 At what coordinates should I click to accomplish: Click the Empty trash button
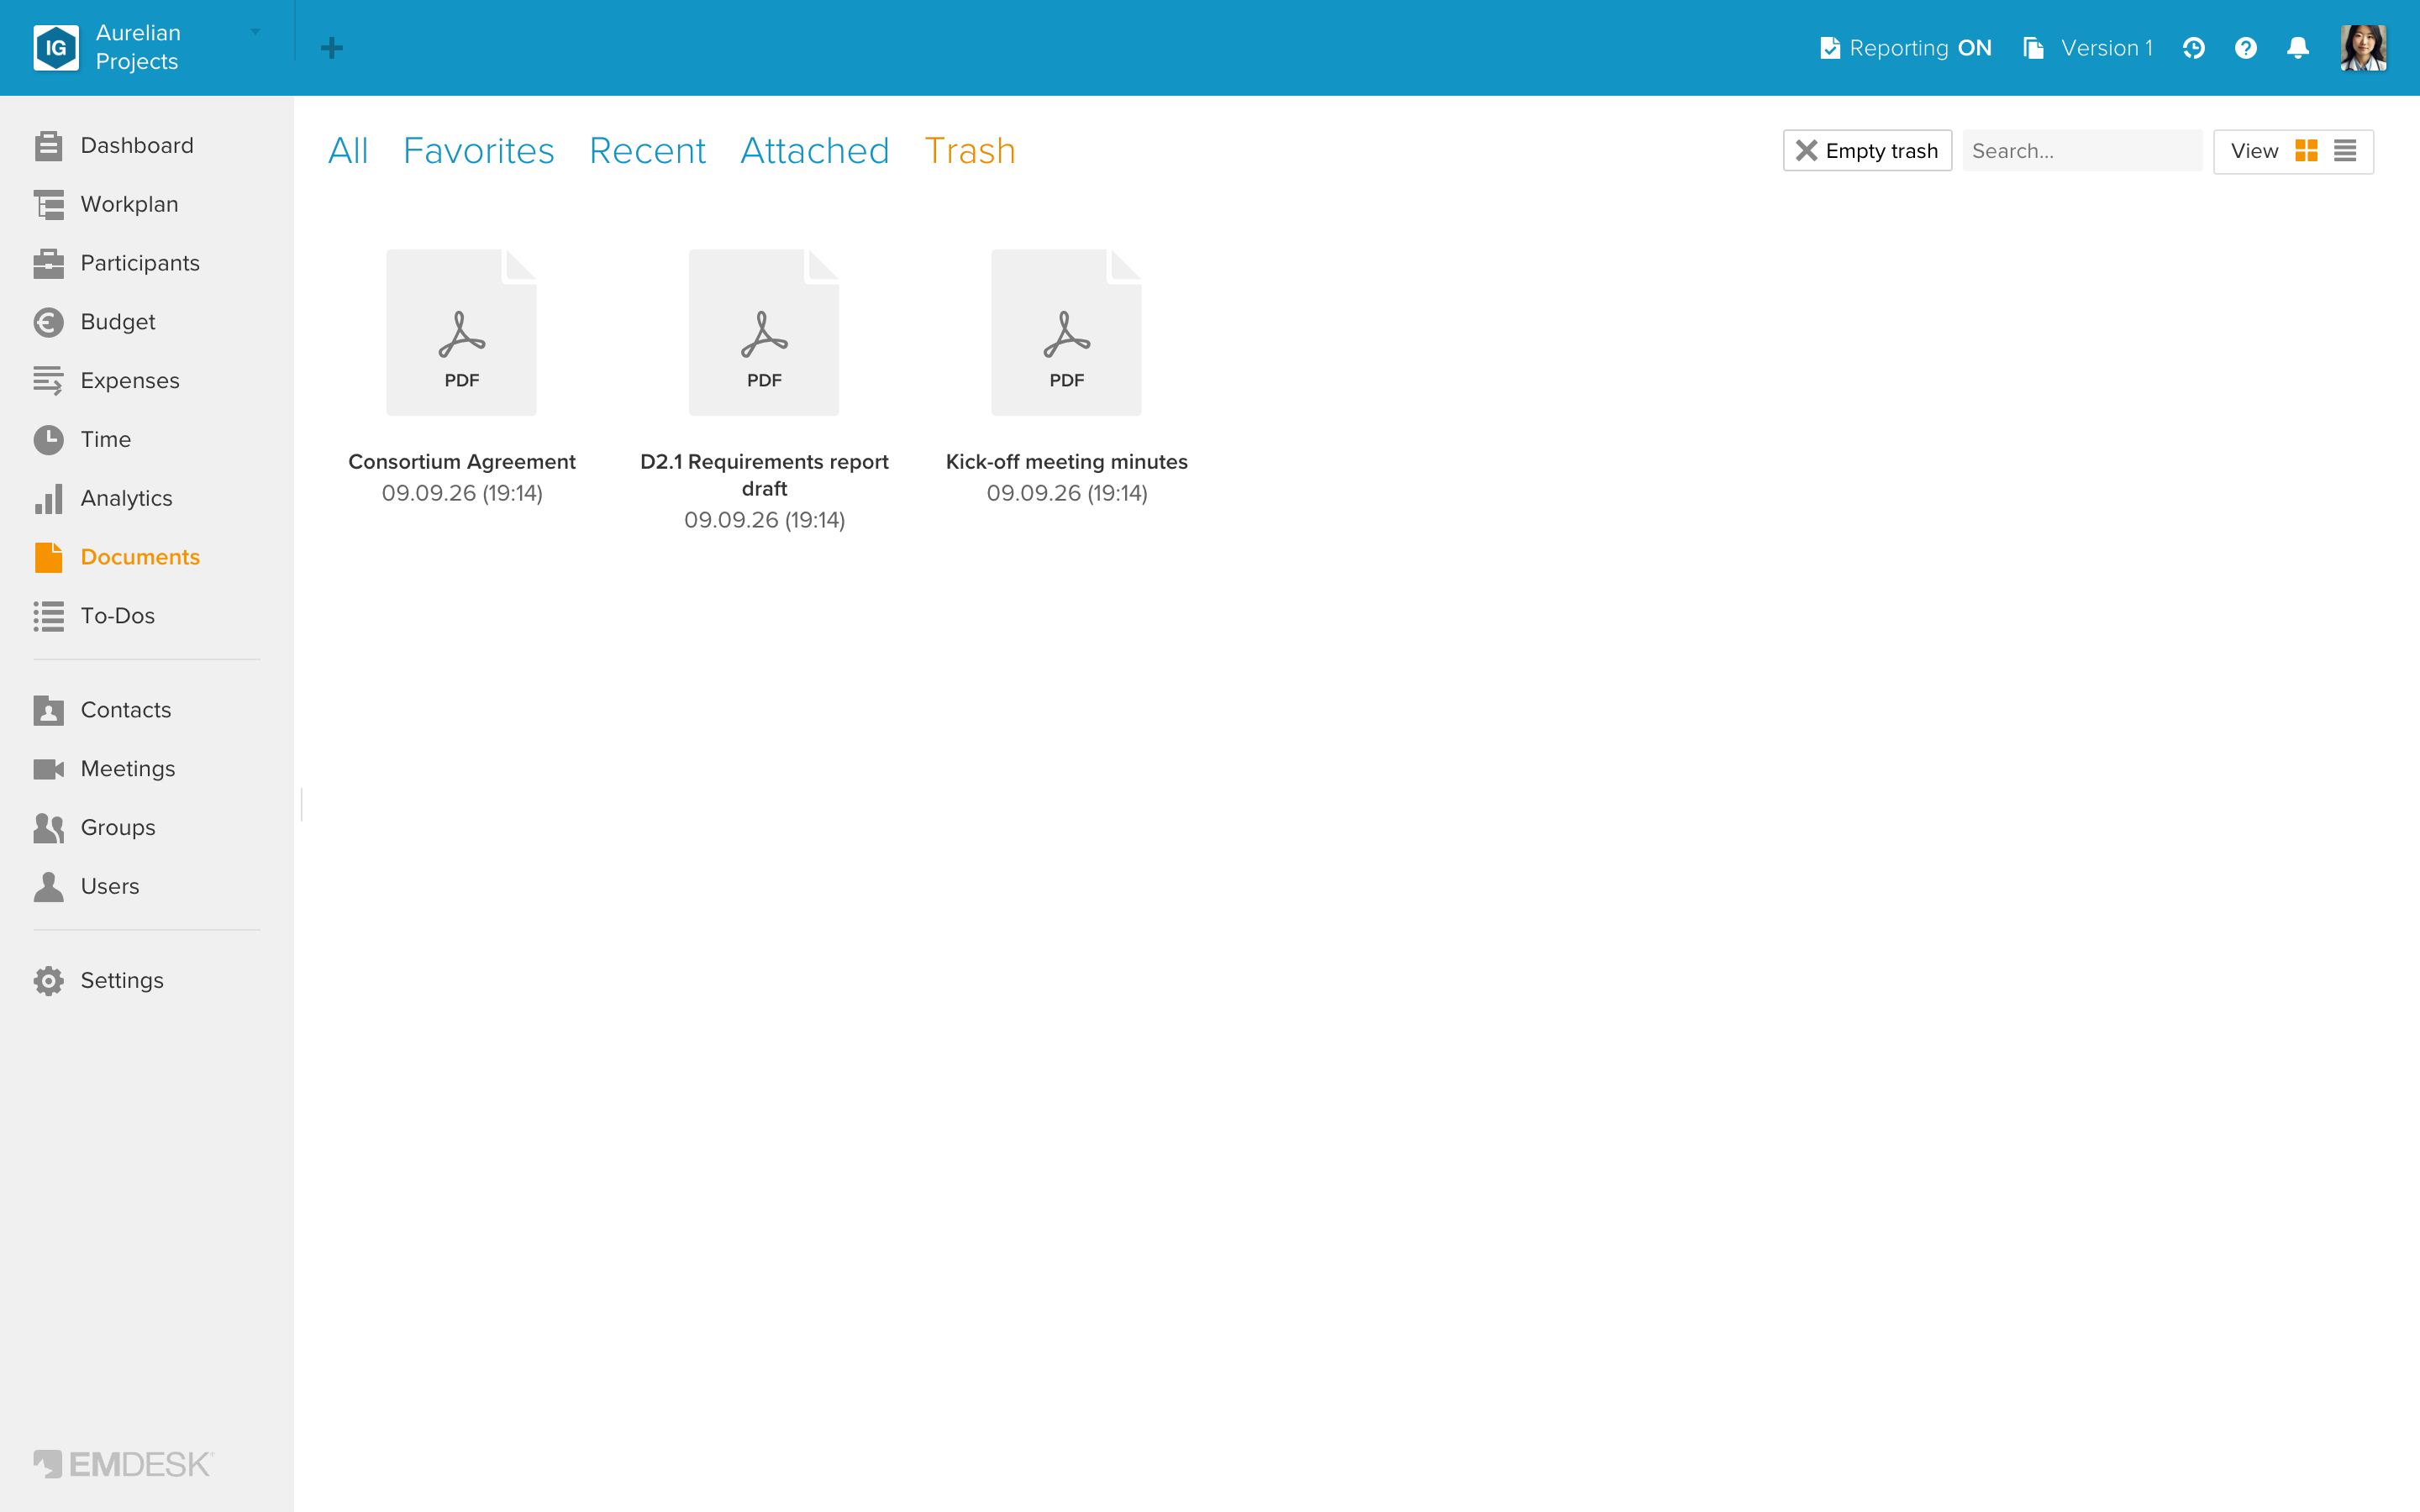point(1866,151)
